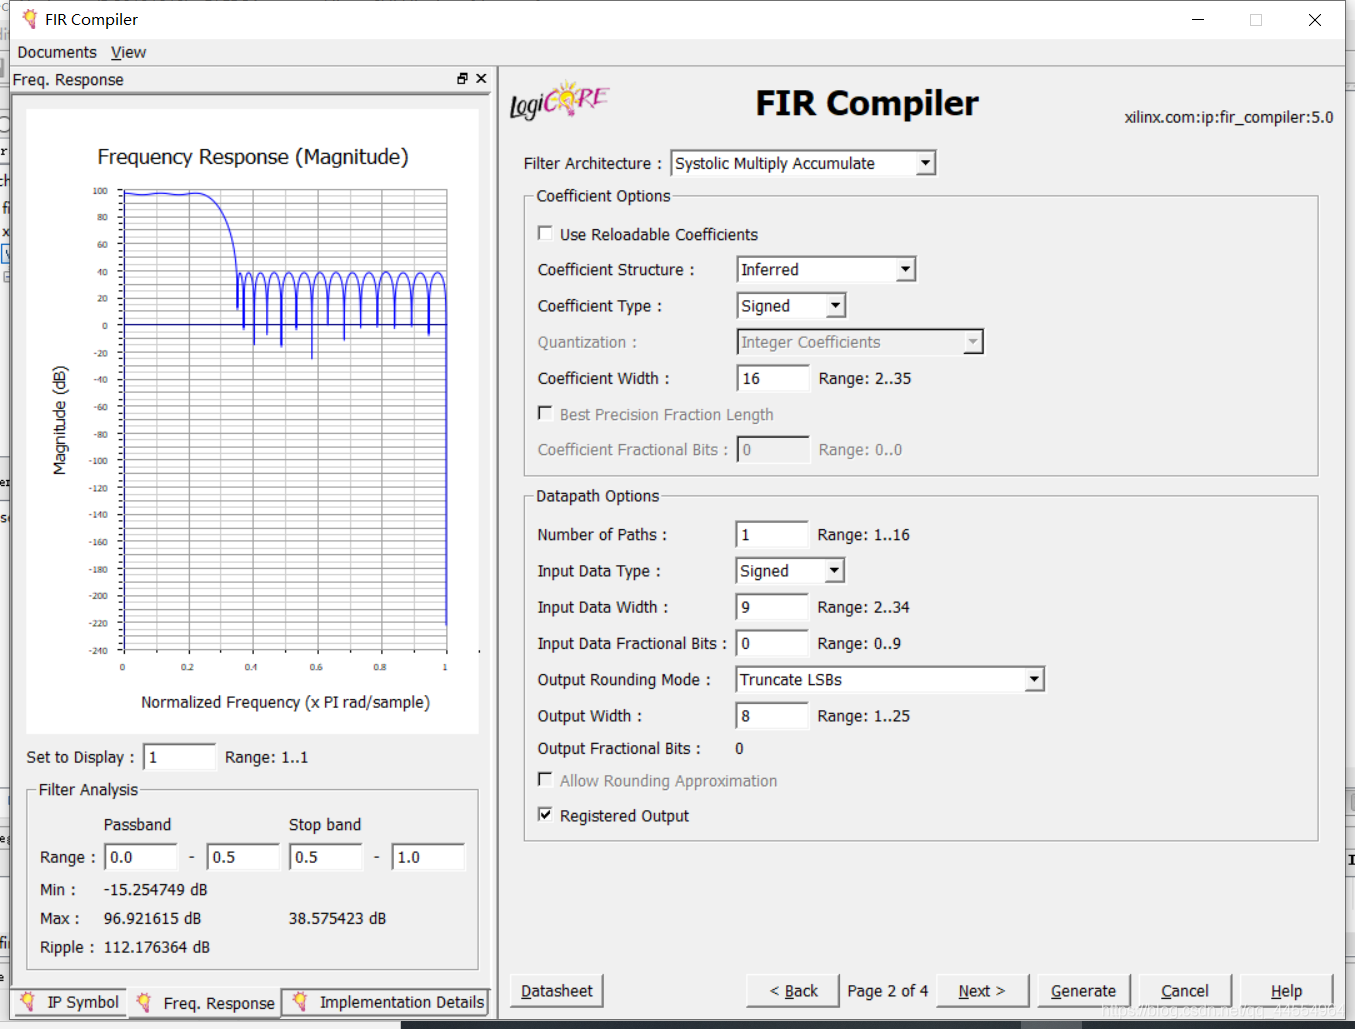Click the Frequency Response magnitude plot
This screenshot has height=1029, width=1355.
click(x=284, y=420)
